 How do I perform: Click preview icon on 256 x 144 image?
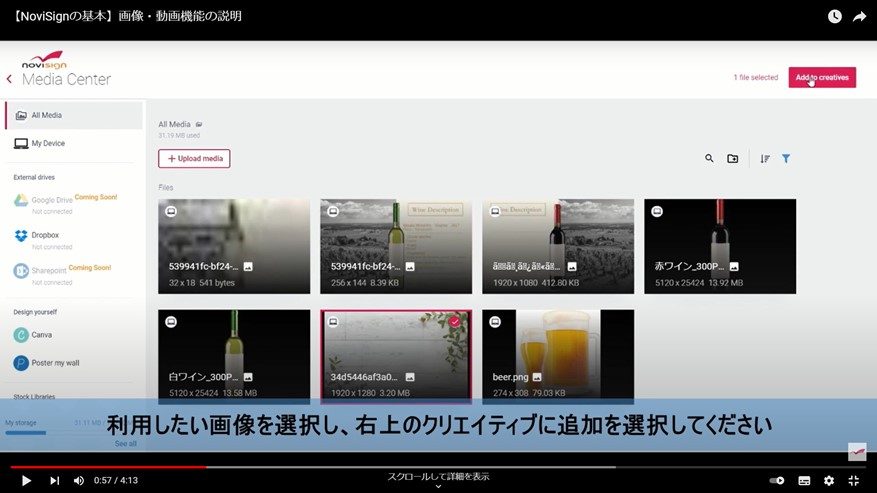pyautogui.click(x=333, y=212)
